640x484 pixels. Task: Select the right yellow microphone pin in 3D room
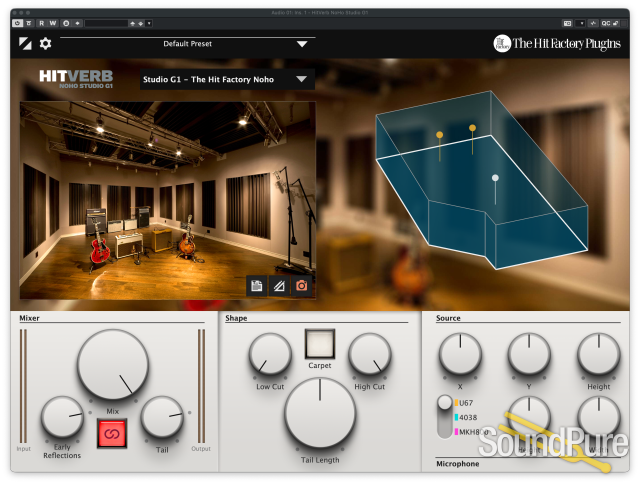pos(472,128)
